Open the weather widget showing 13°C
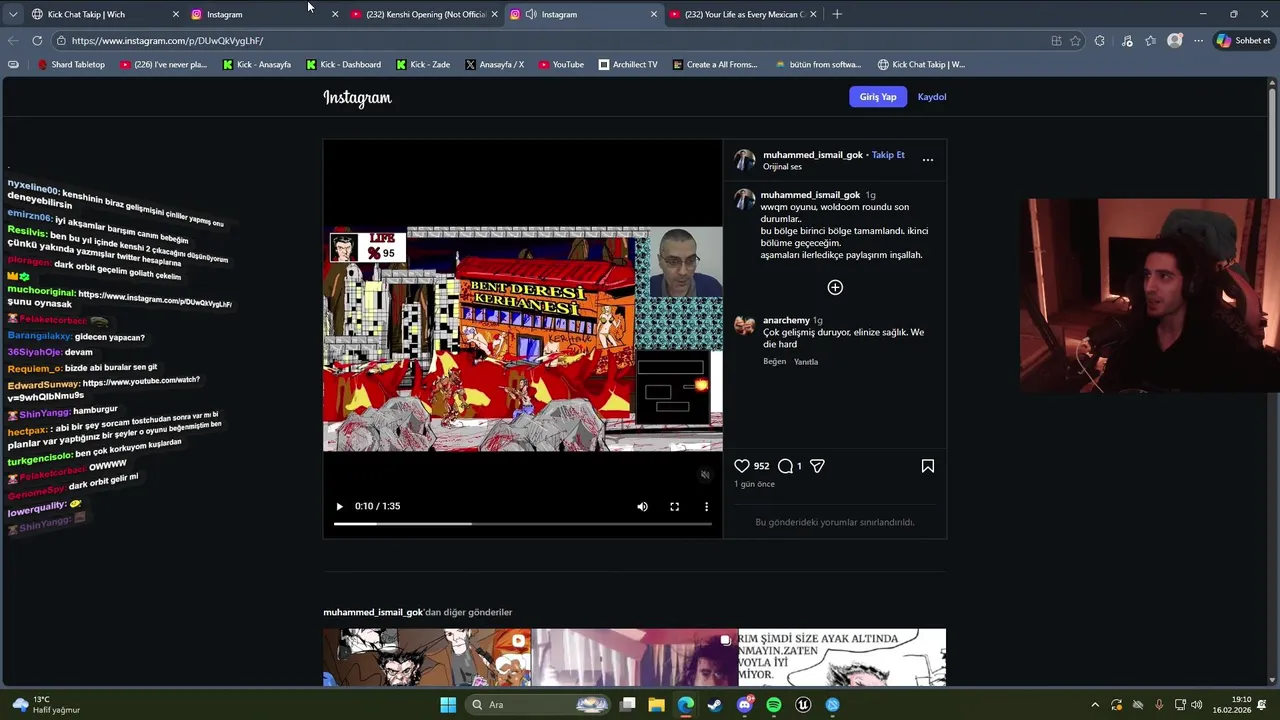Viewport: 1280px width, 720px height. tap(44, 705)
